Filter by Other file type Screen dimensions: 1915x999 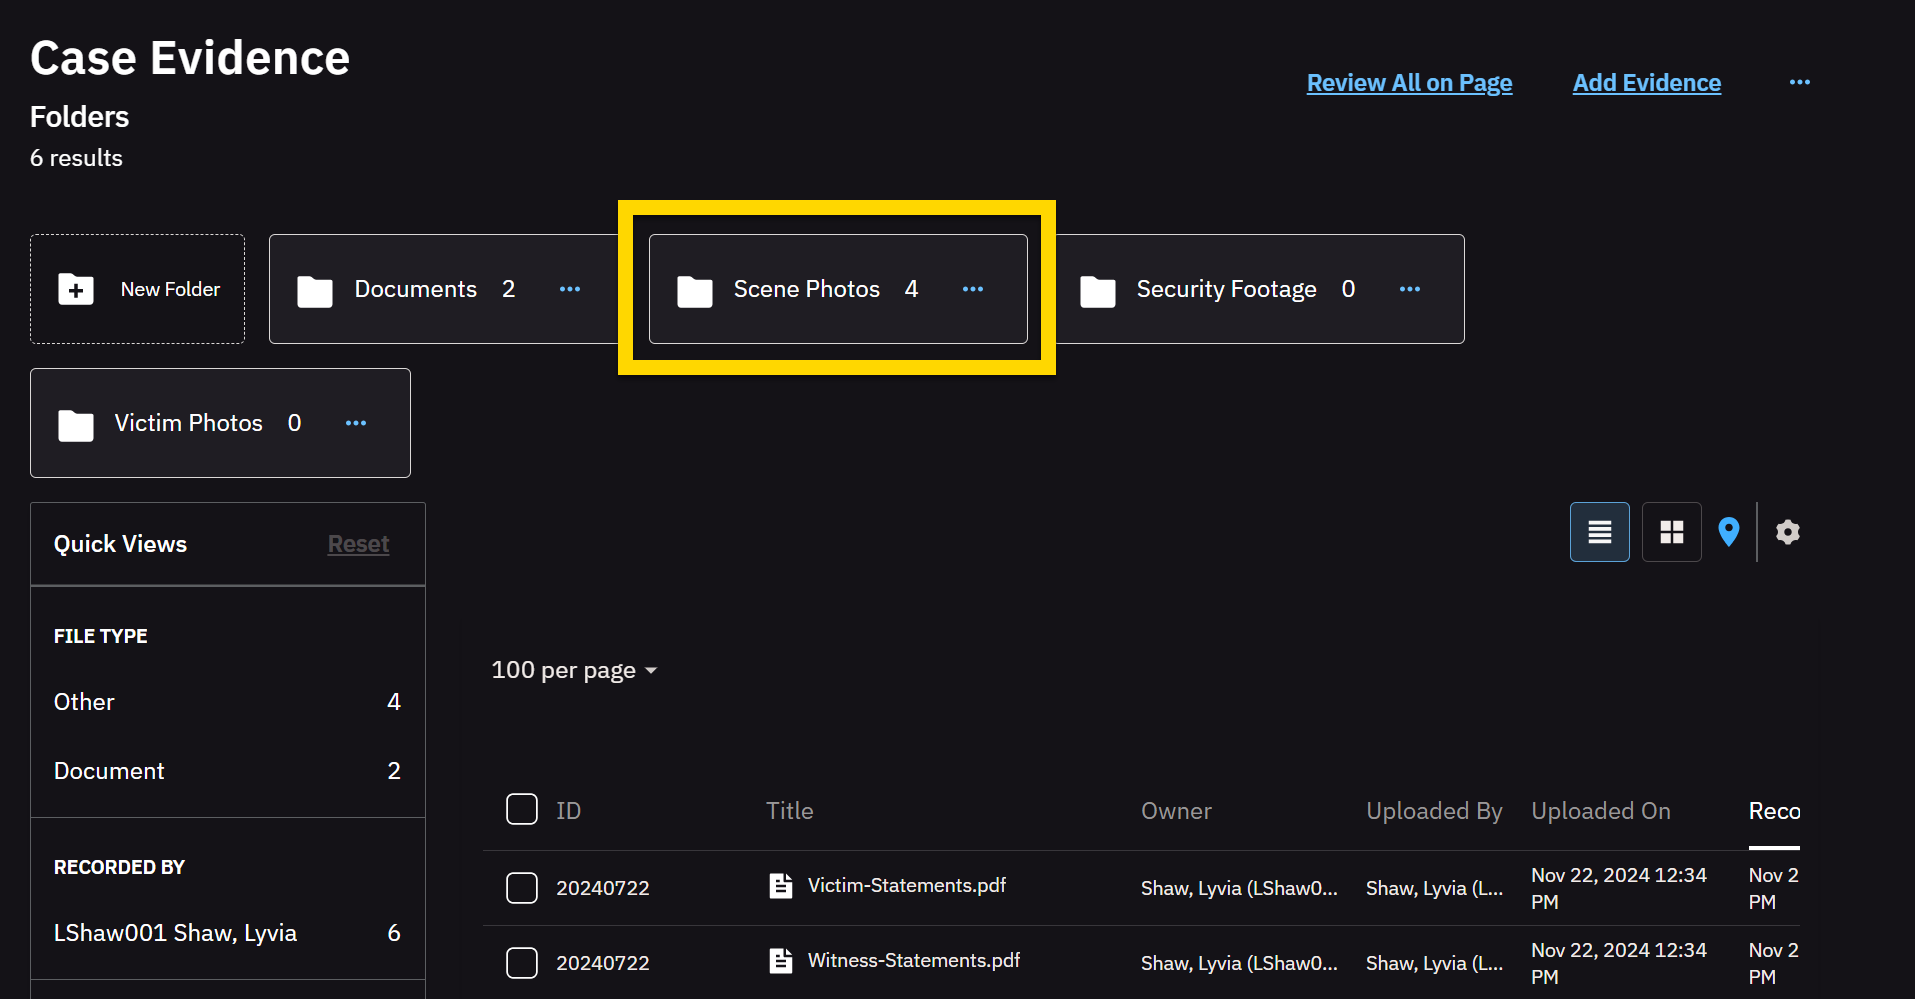coord(84,702)
